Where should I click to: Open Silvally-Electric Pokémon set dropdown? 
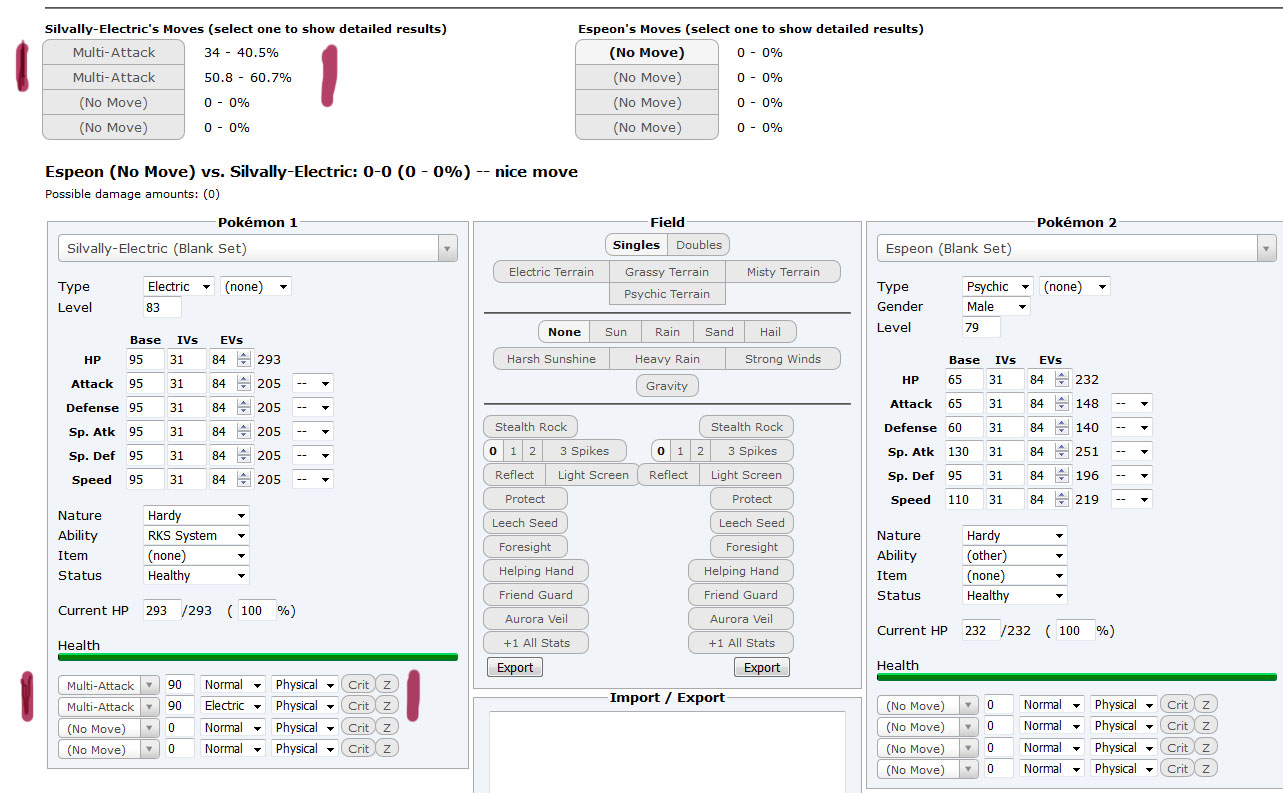[257, 248]
